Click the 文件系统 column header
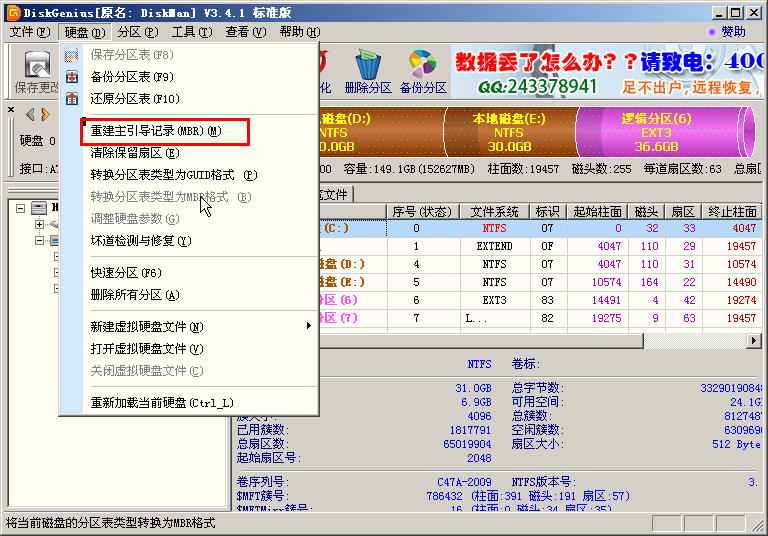The width and height of the screenshot is (768, 536). pos(495,212)
